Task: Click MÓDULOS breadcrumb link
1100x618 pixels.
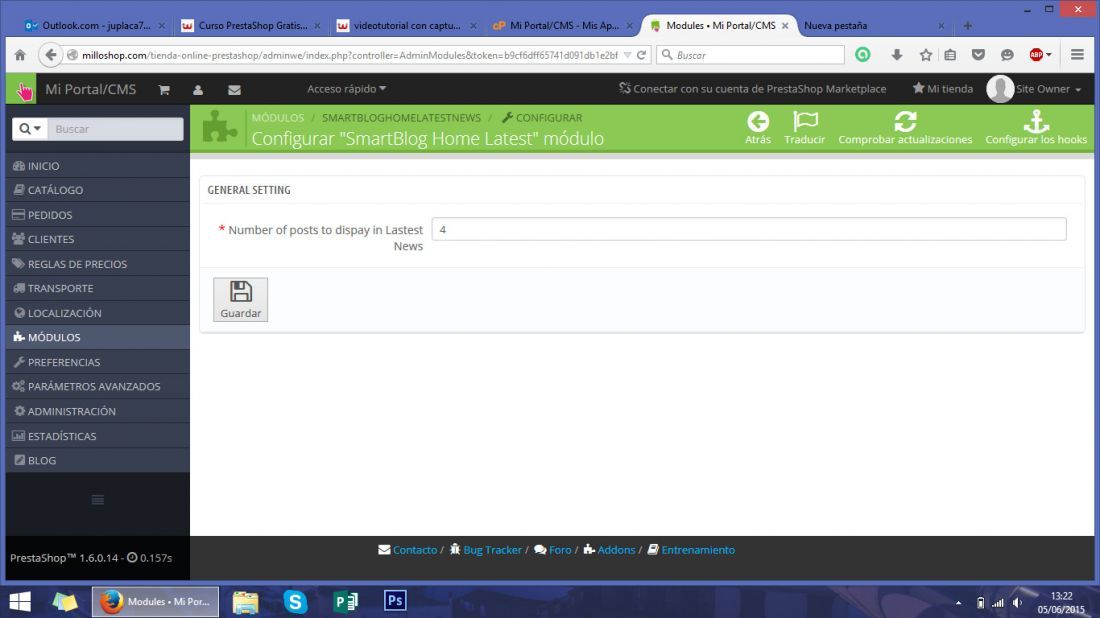Action: pyautogui.click(x=278, y=118)
